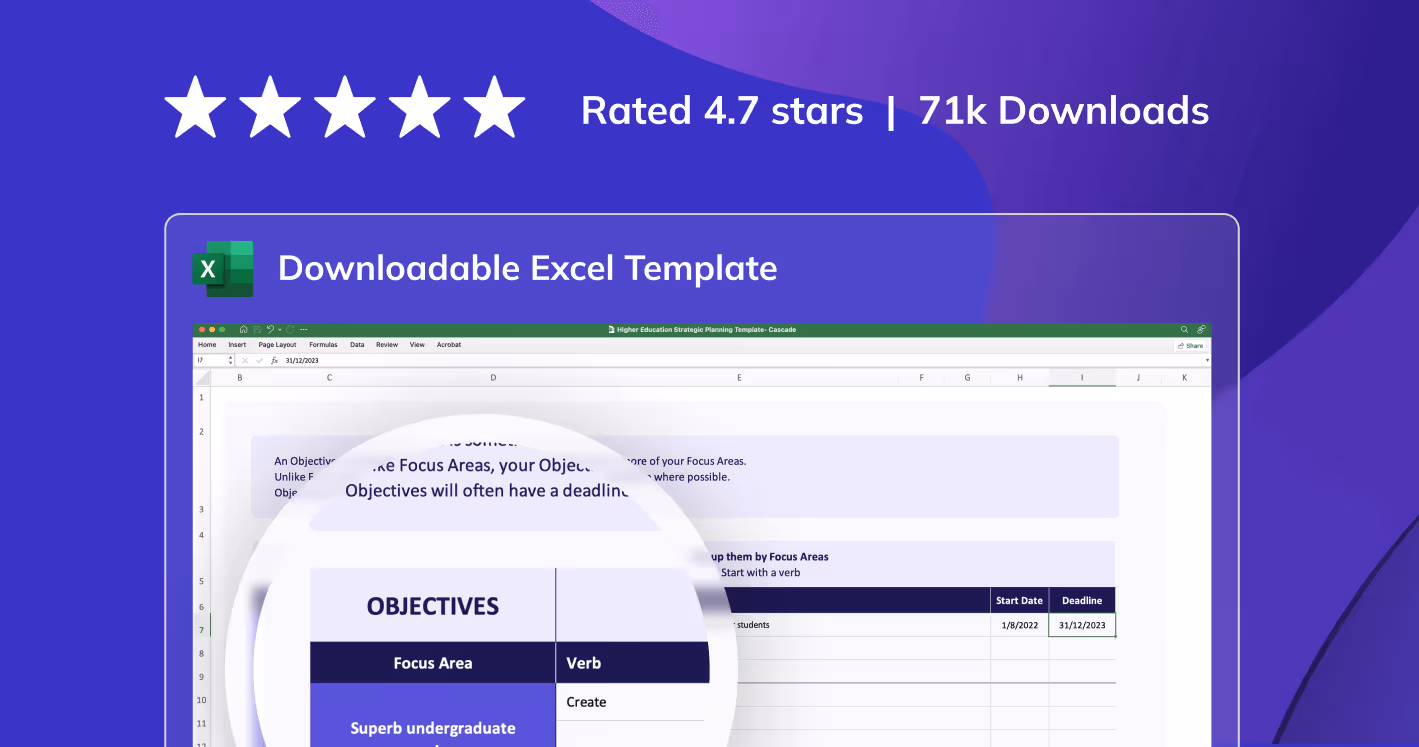Open the Formulas ribbon tab
This screenshot has width=1419, height=747.
pos(323,345)
